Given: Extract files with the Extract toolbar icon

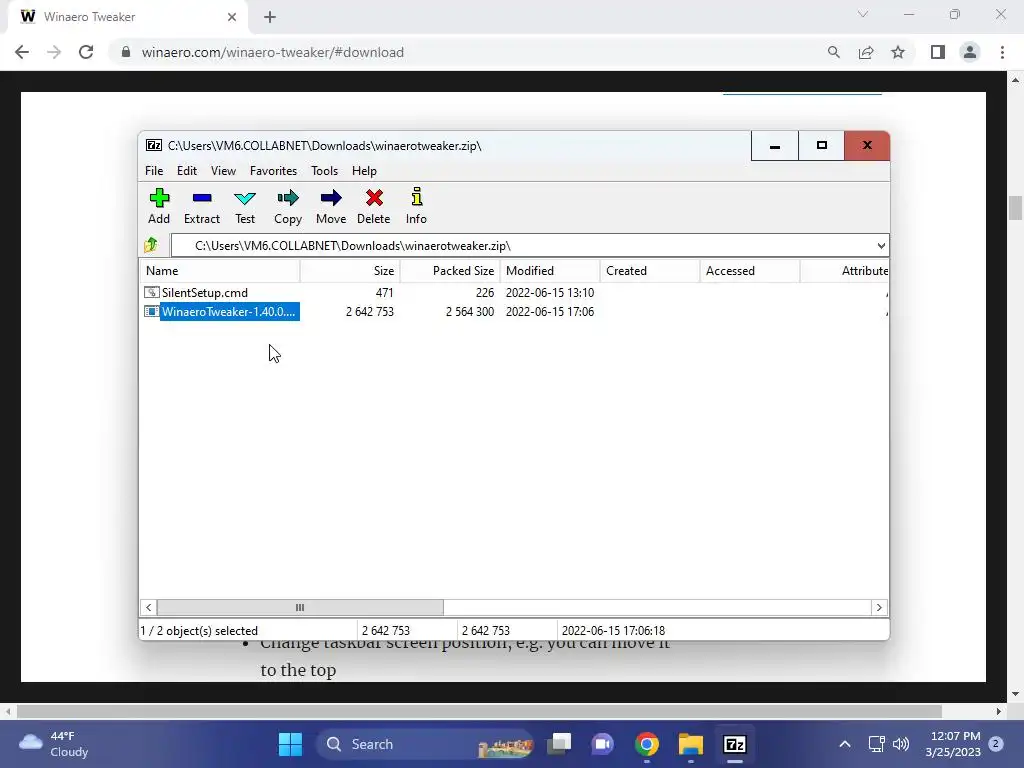Looking at the screenshot, I should click(x=202, y=198).
